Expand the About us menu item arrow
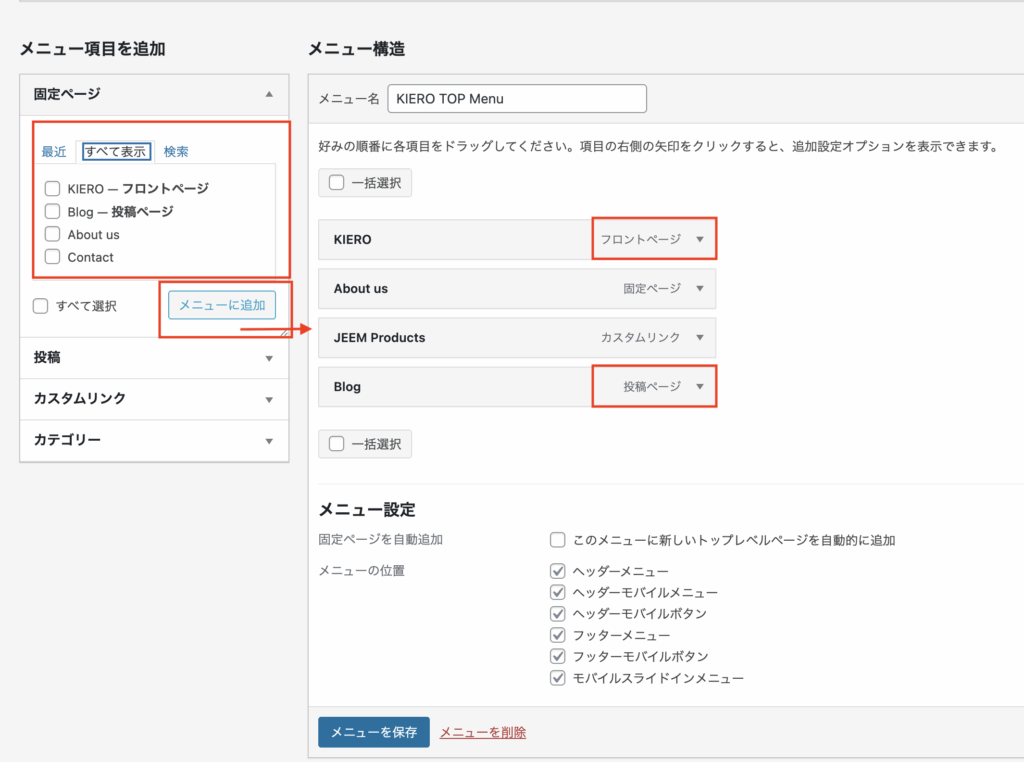 [x=700, y=289]
